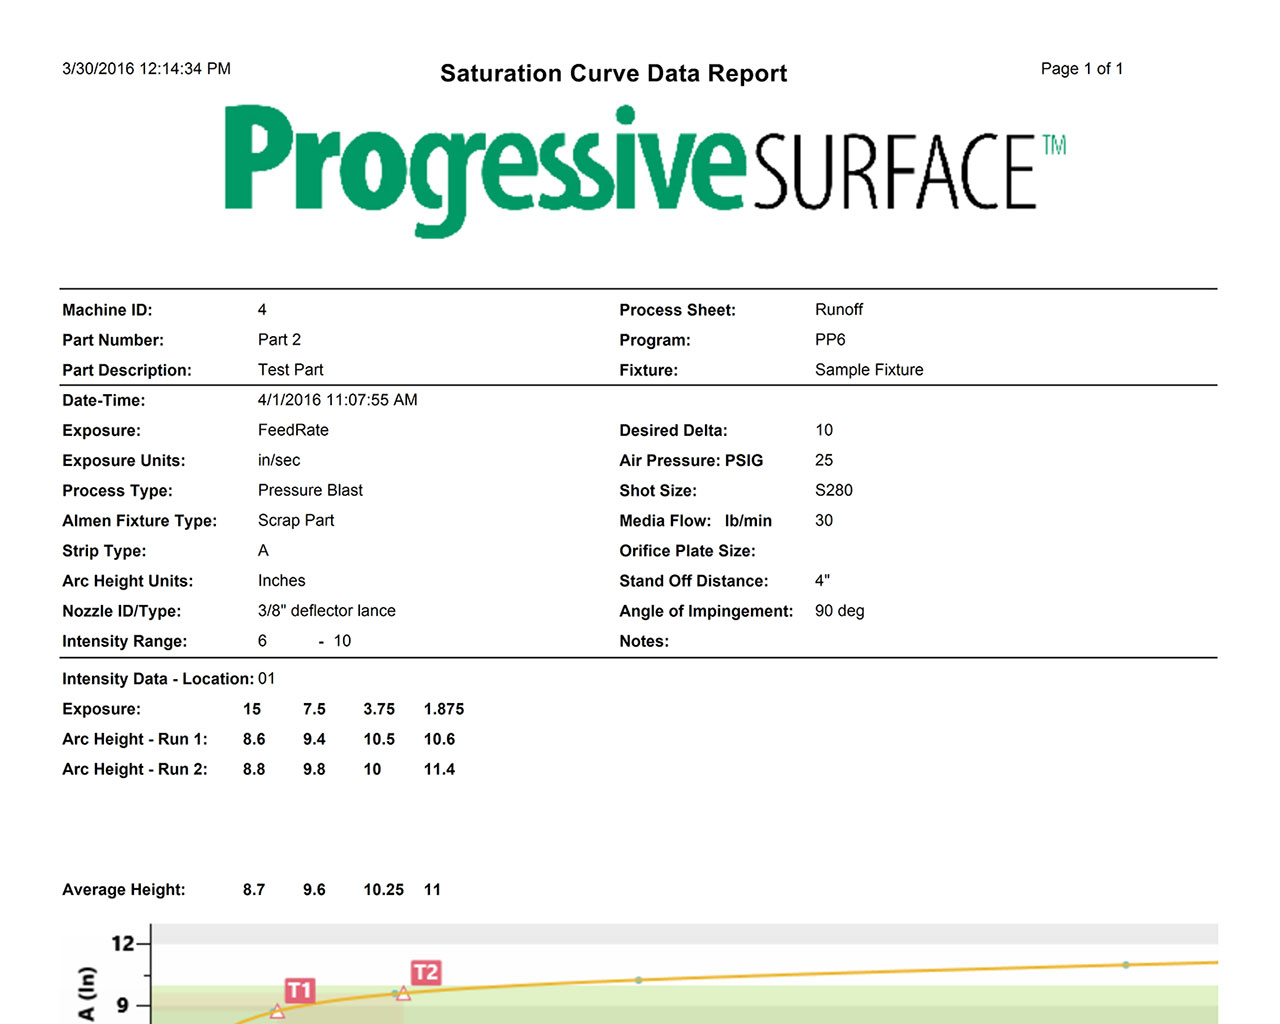Click Part Description value "Test Part"
Screen dimensions: 1280x1024
[290, 370]
